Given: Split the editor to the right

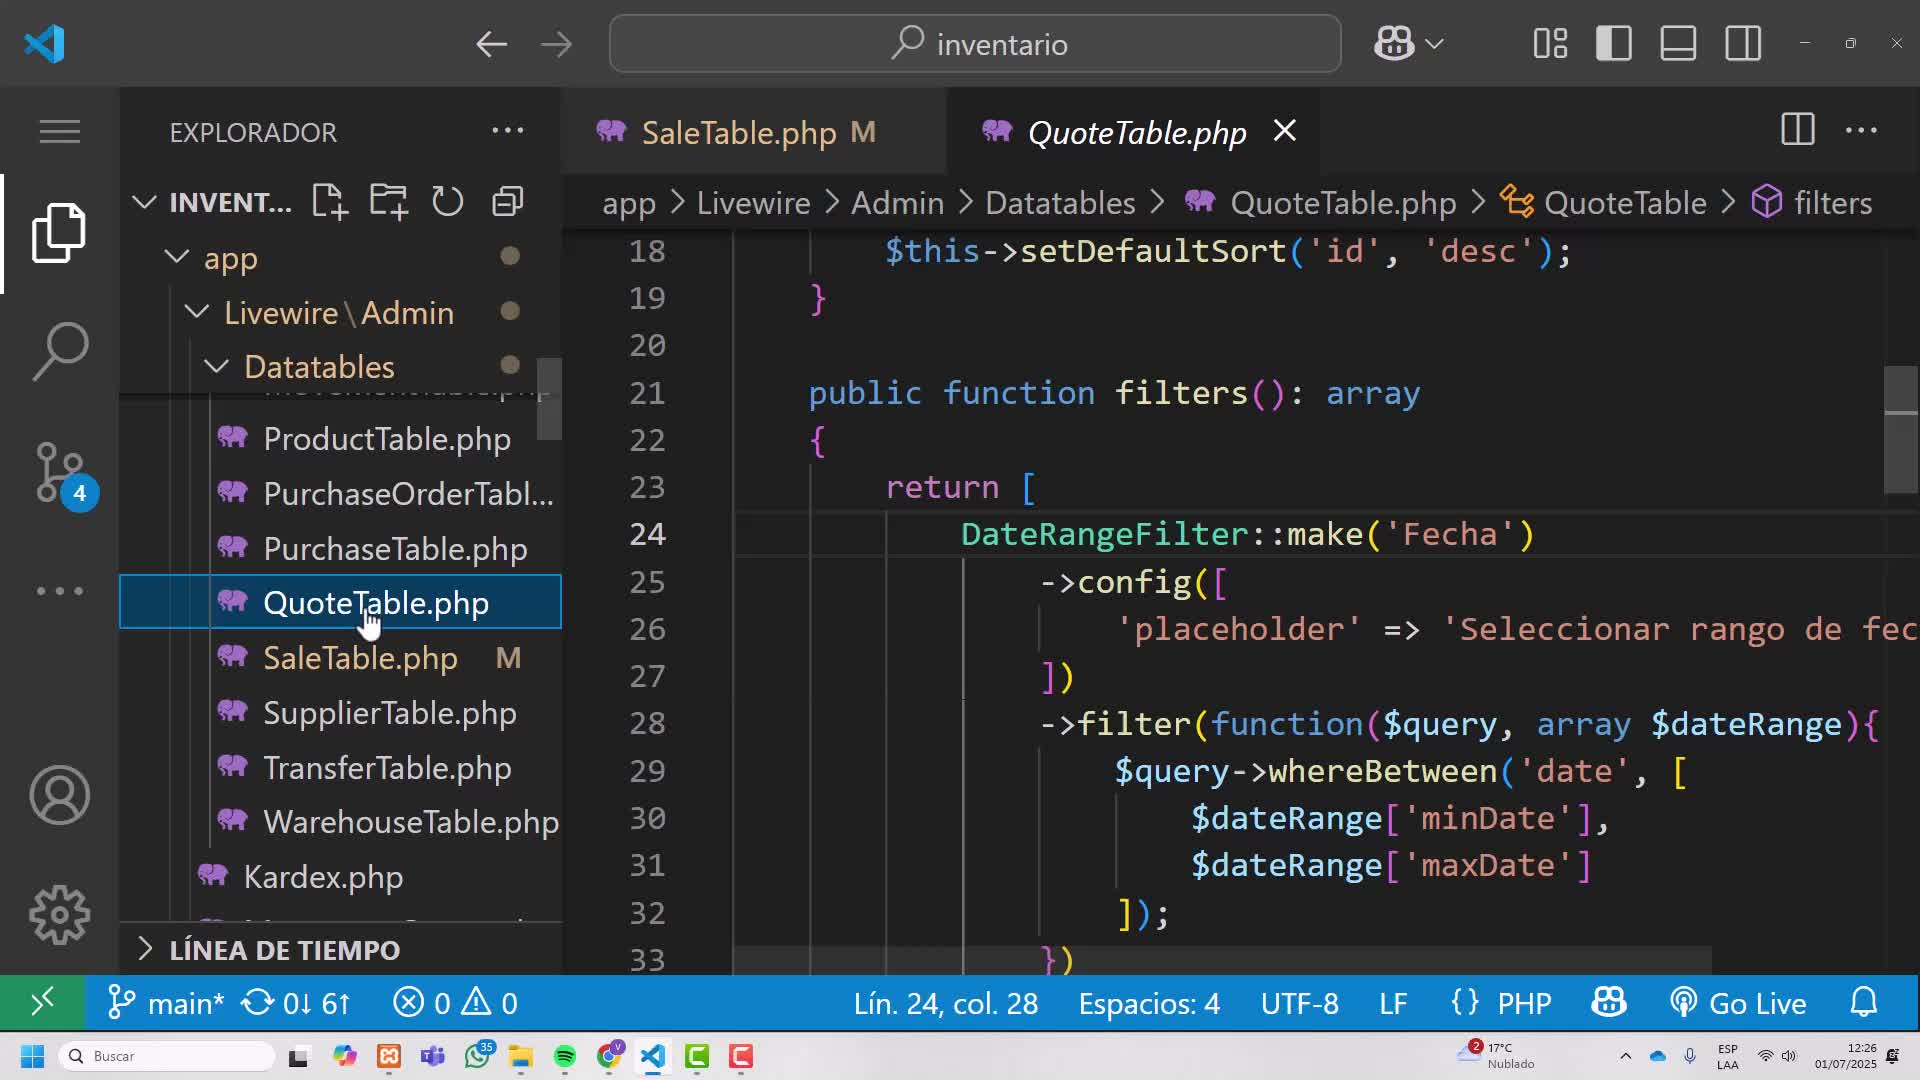Looking at the screenshot, I should 1797,130.
